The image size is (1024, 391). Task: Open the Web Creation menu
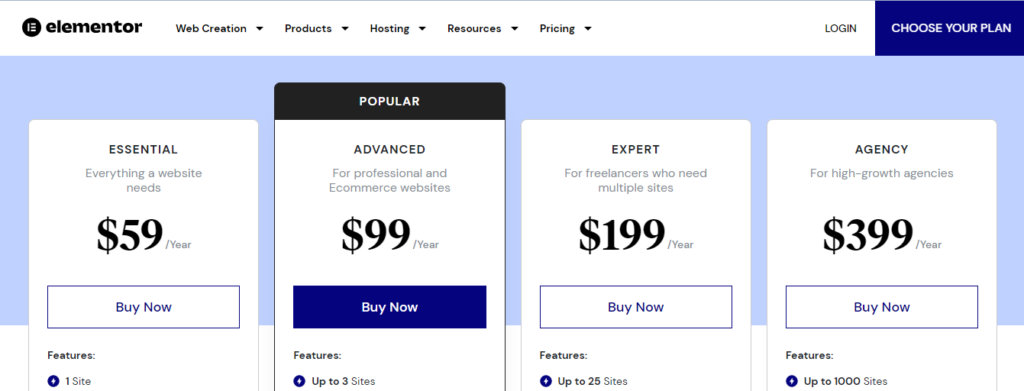click(211, 29)
